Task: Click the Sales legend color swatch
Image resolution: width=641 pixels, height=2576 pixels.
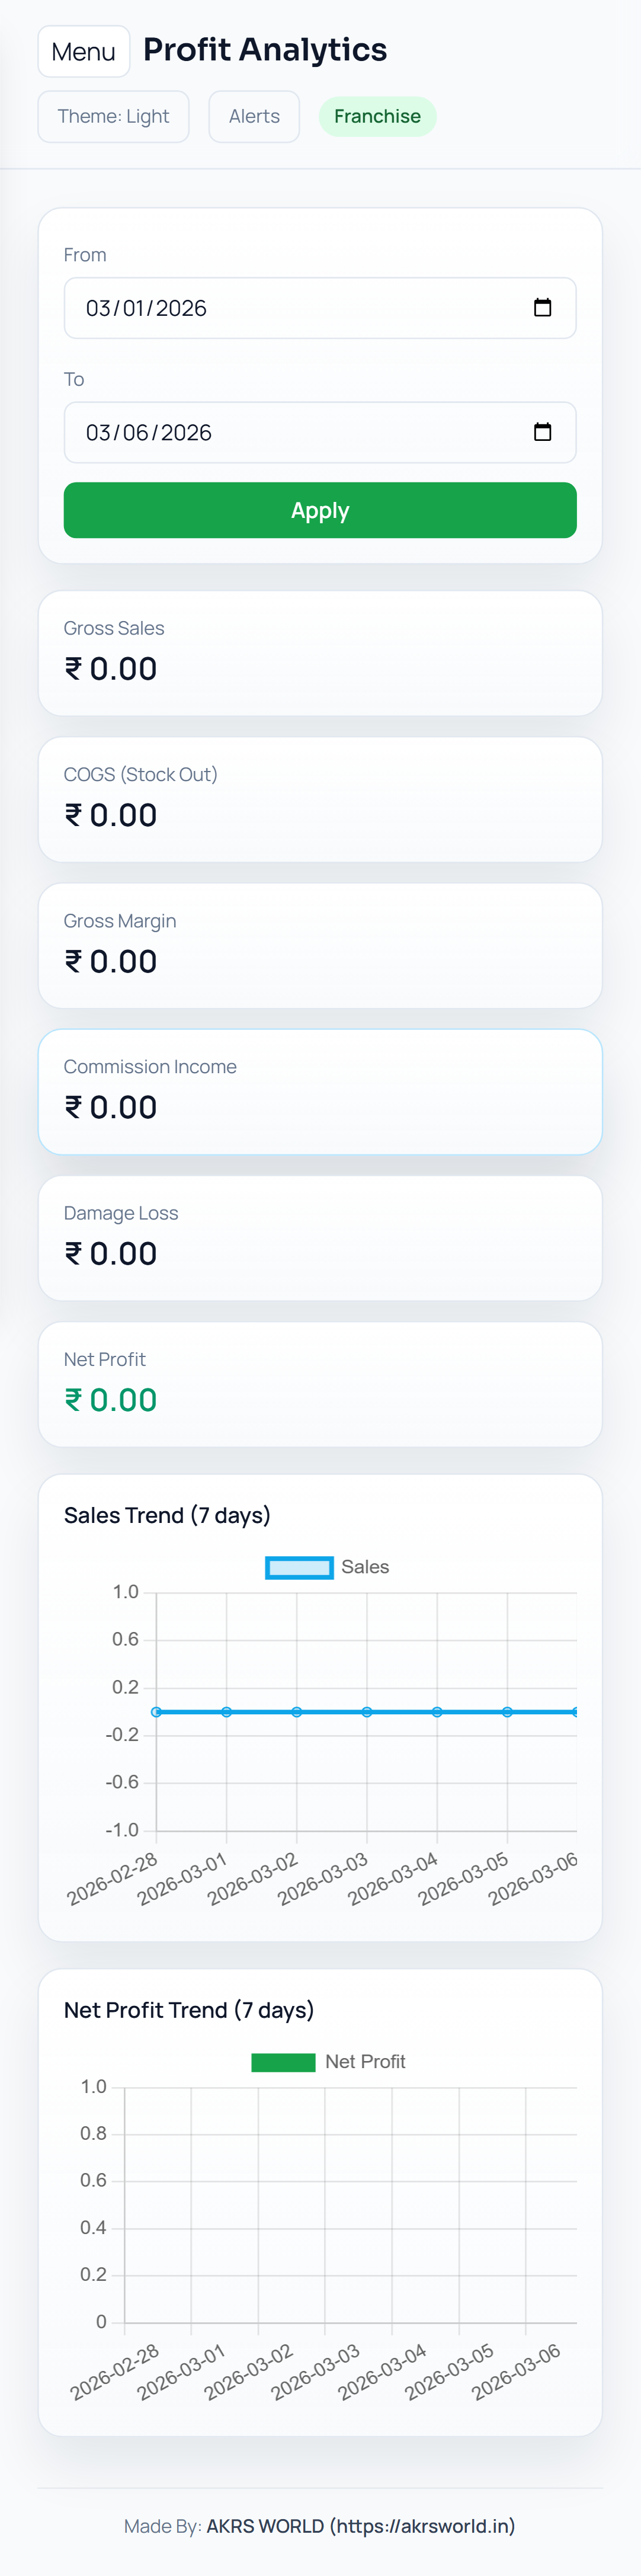Action: coord(299,1567)
